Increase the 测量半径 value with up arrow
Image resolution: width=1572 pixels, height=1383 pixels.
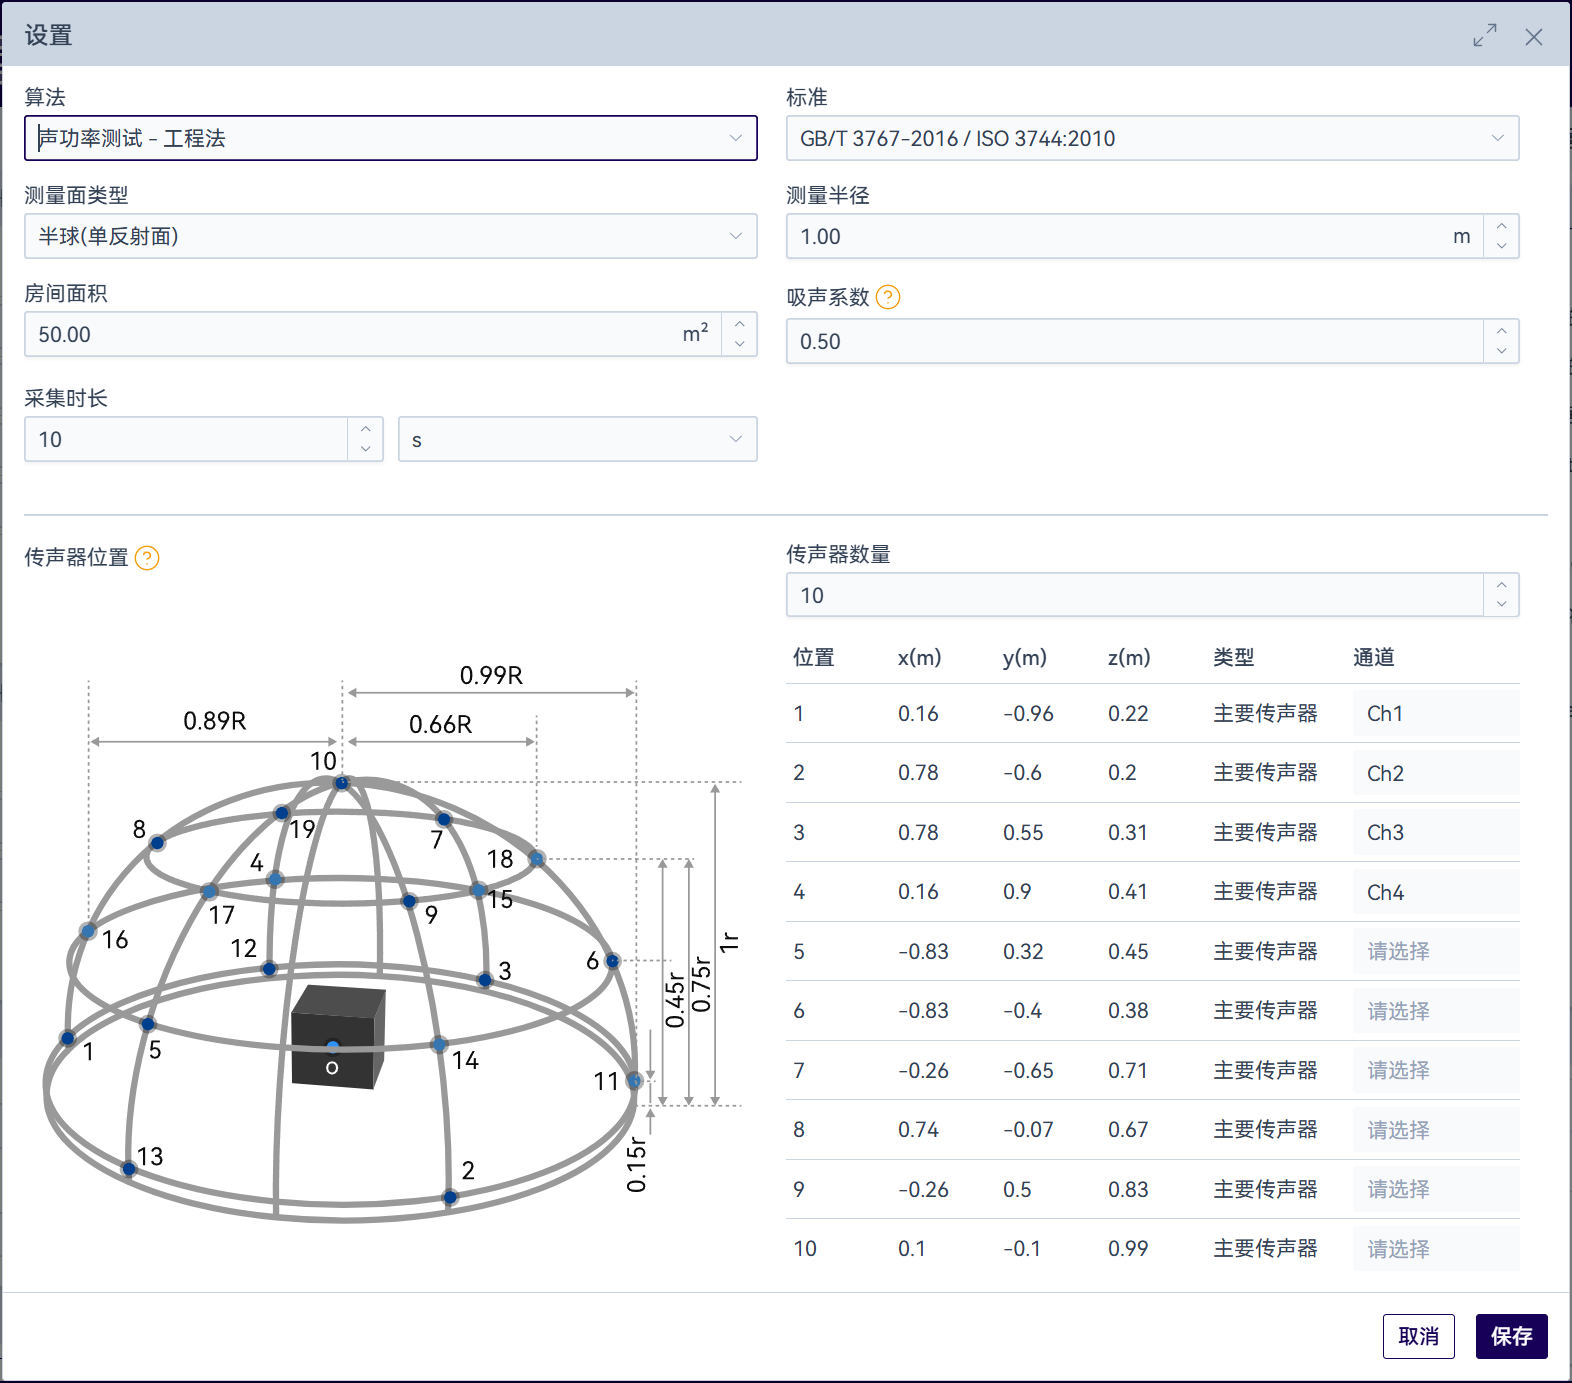(1501, 227)
